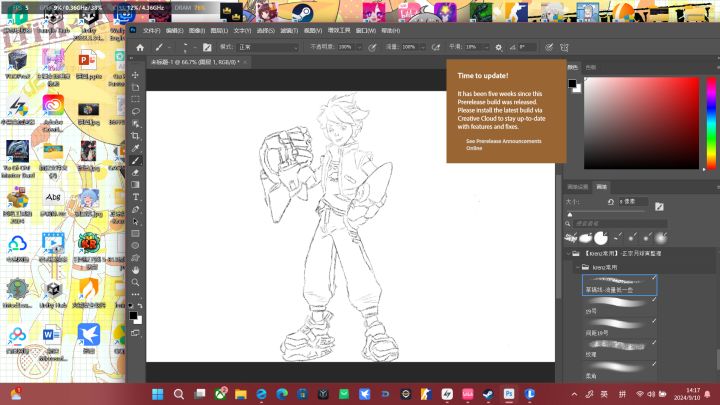Open smoothing options gear icon
Viewport: 720px width, 405px height.
click(499, 47)
